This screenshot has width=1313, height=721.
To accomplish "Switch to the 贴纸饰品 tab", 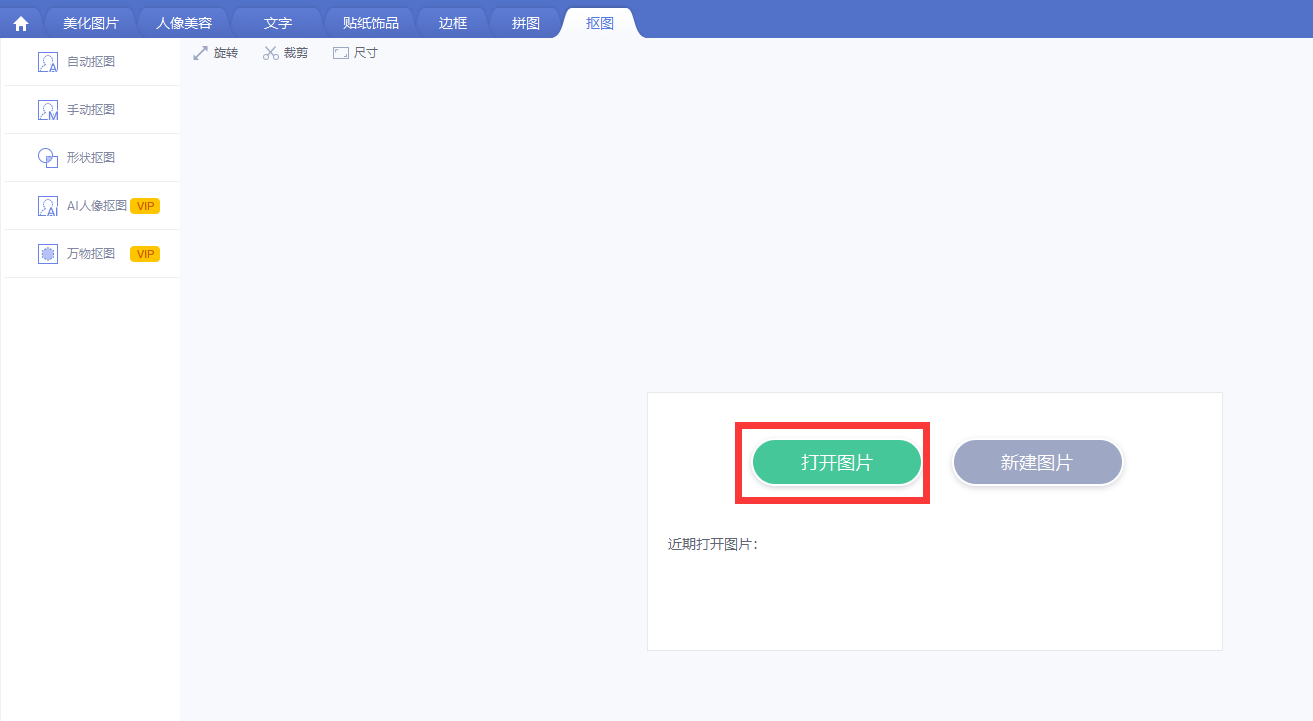I will click(370, 23).
